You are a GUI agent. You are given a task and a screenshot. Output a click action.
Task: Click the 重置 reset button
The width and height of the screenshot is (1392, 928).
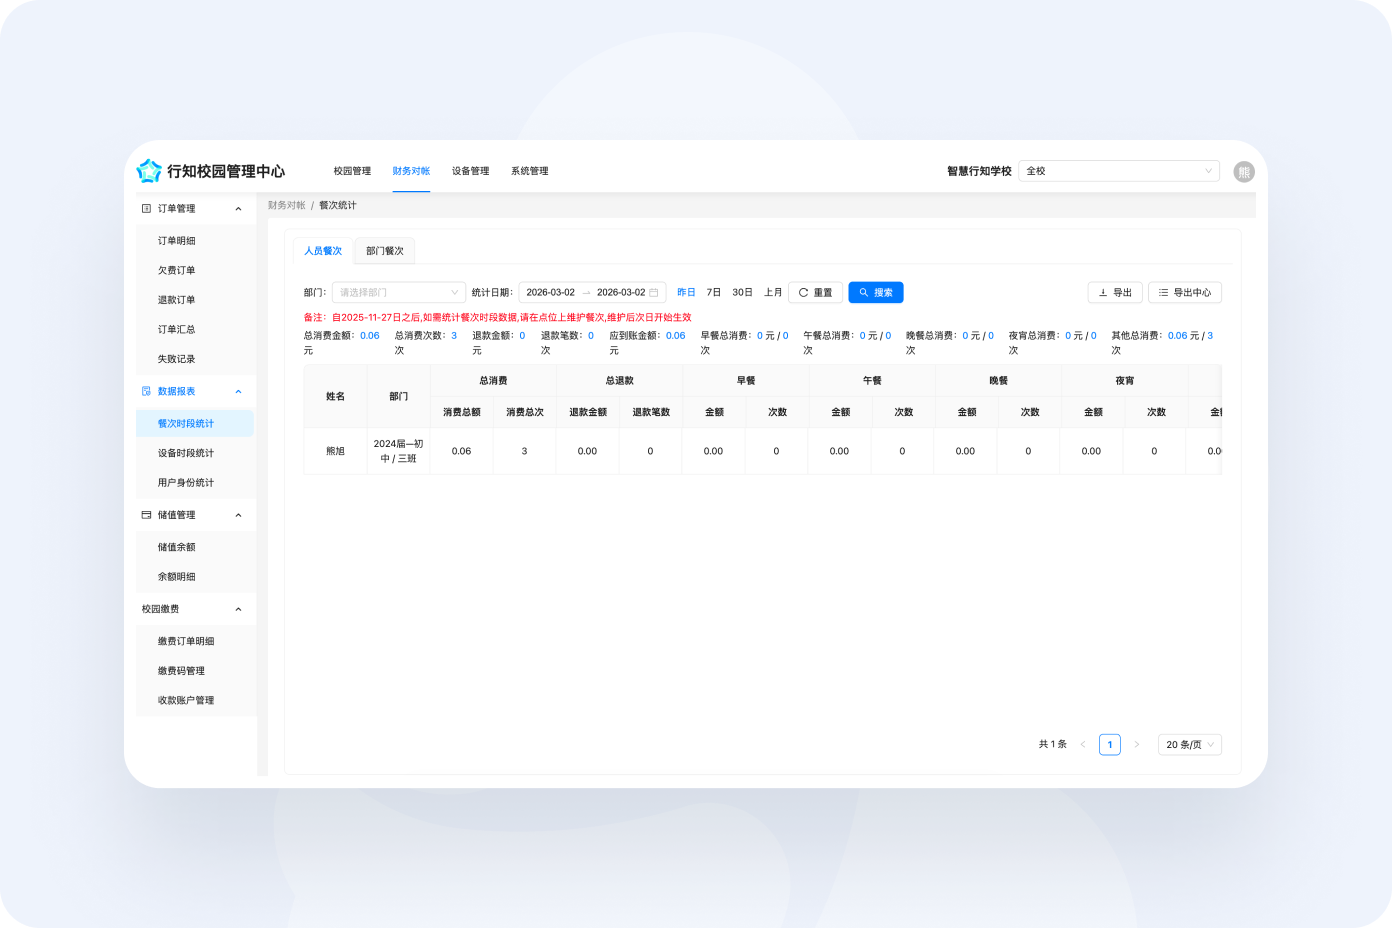pos(815,293)
